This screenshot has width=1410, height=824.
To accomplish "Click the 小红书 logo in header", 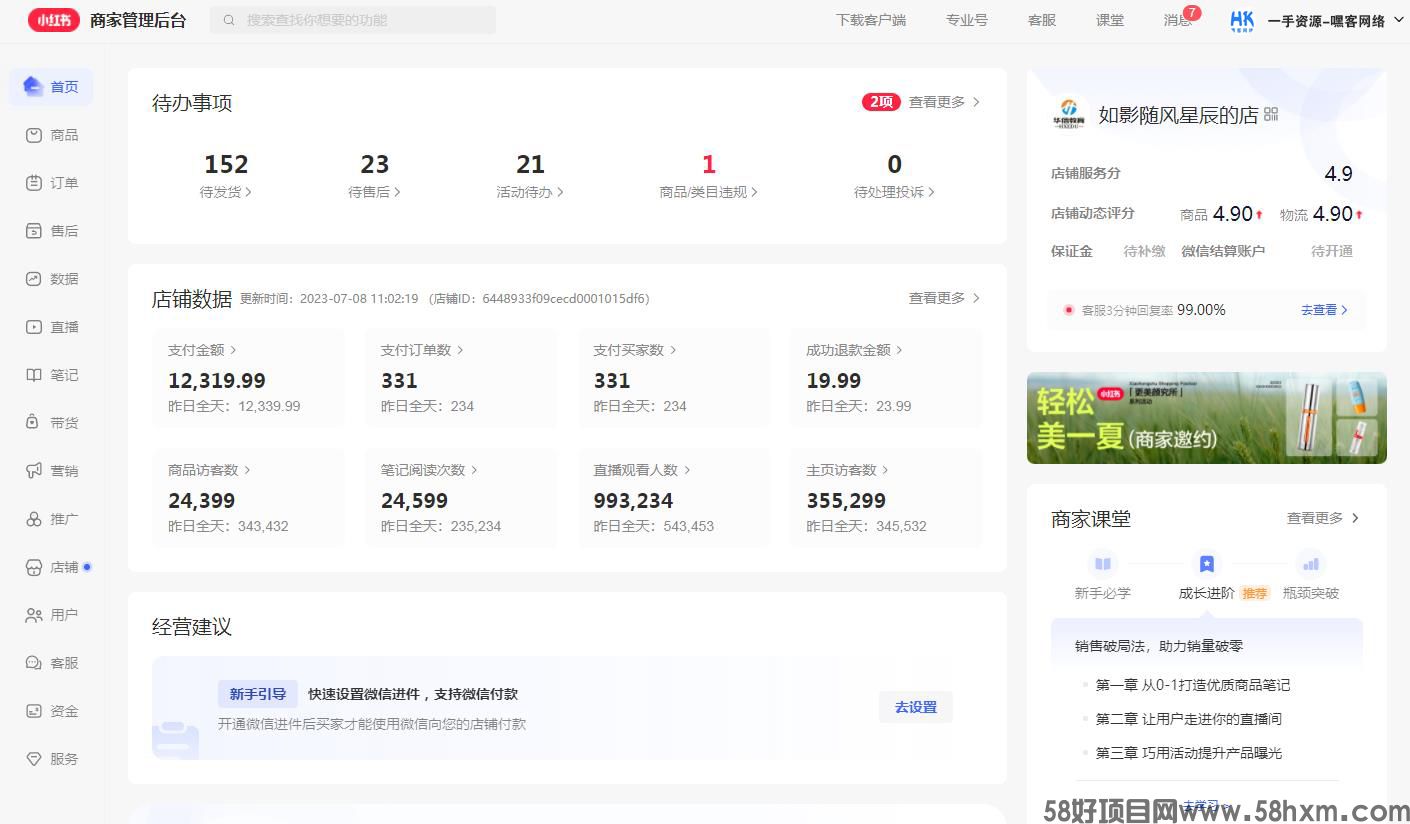I will 54,20.
